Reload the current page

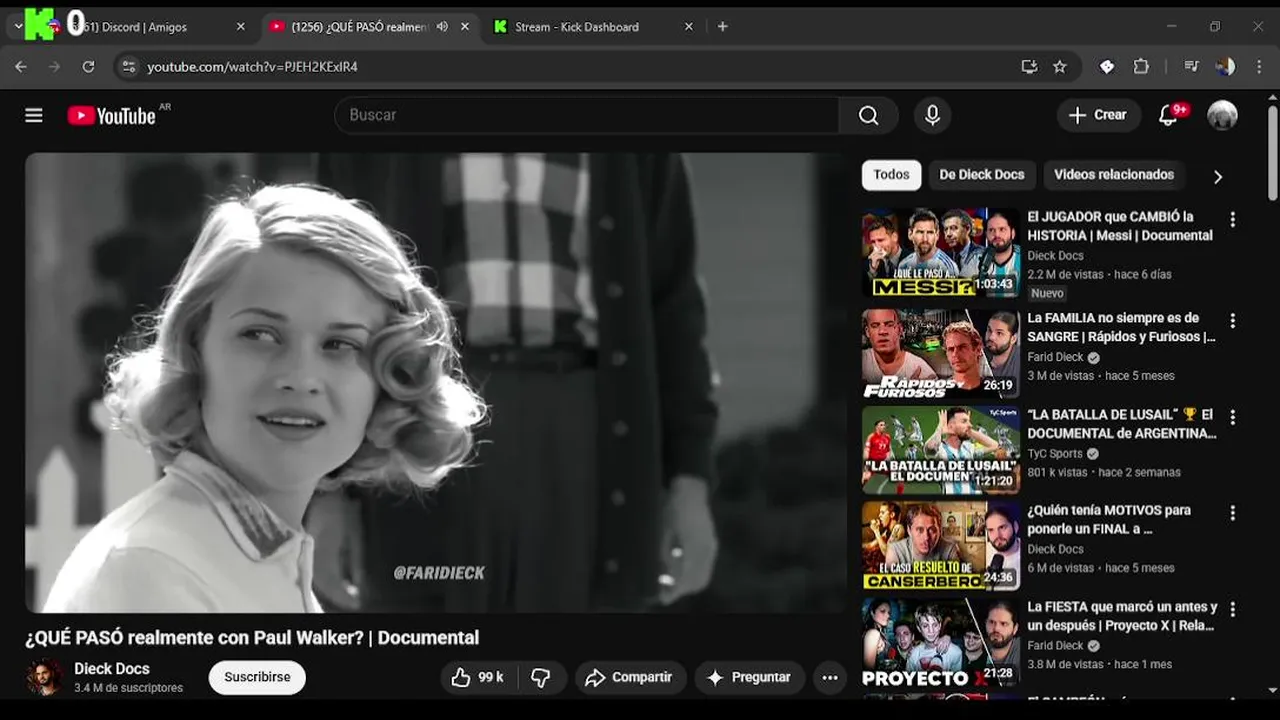click(x=88, y=67)
